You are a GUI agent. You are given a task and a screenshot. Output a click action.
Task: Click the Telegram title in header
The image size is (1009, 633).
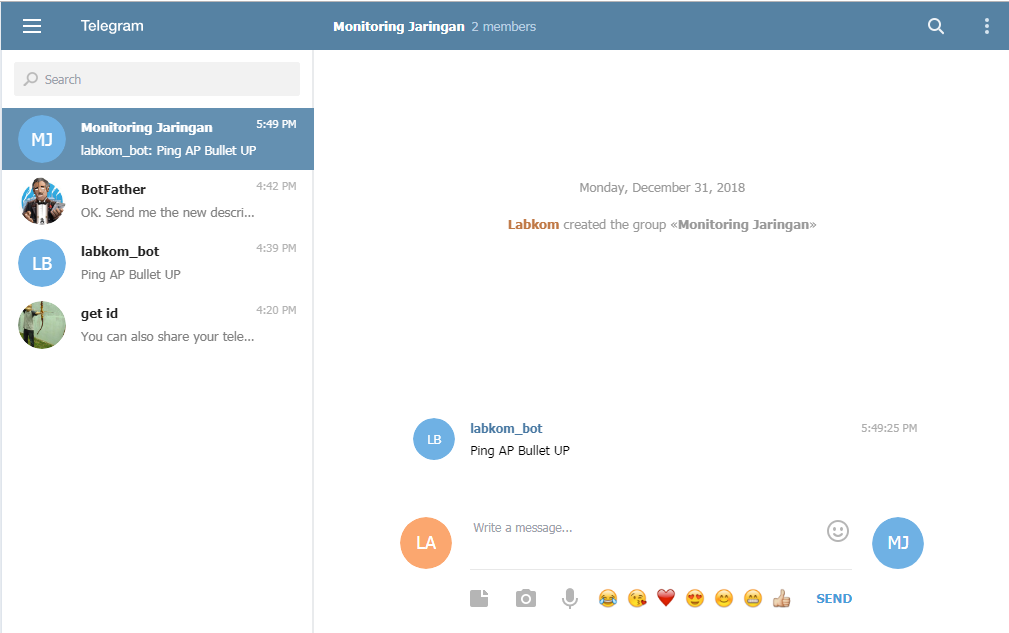tap(112, 26)
